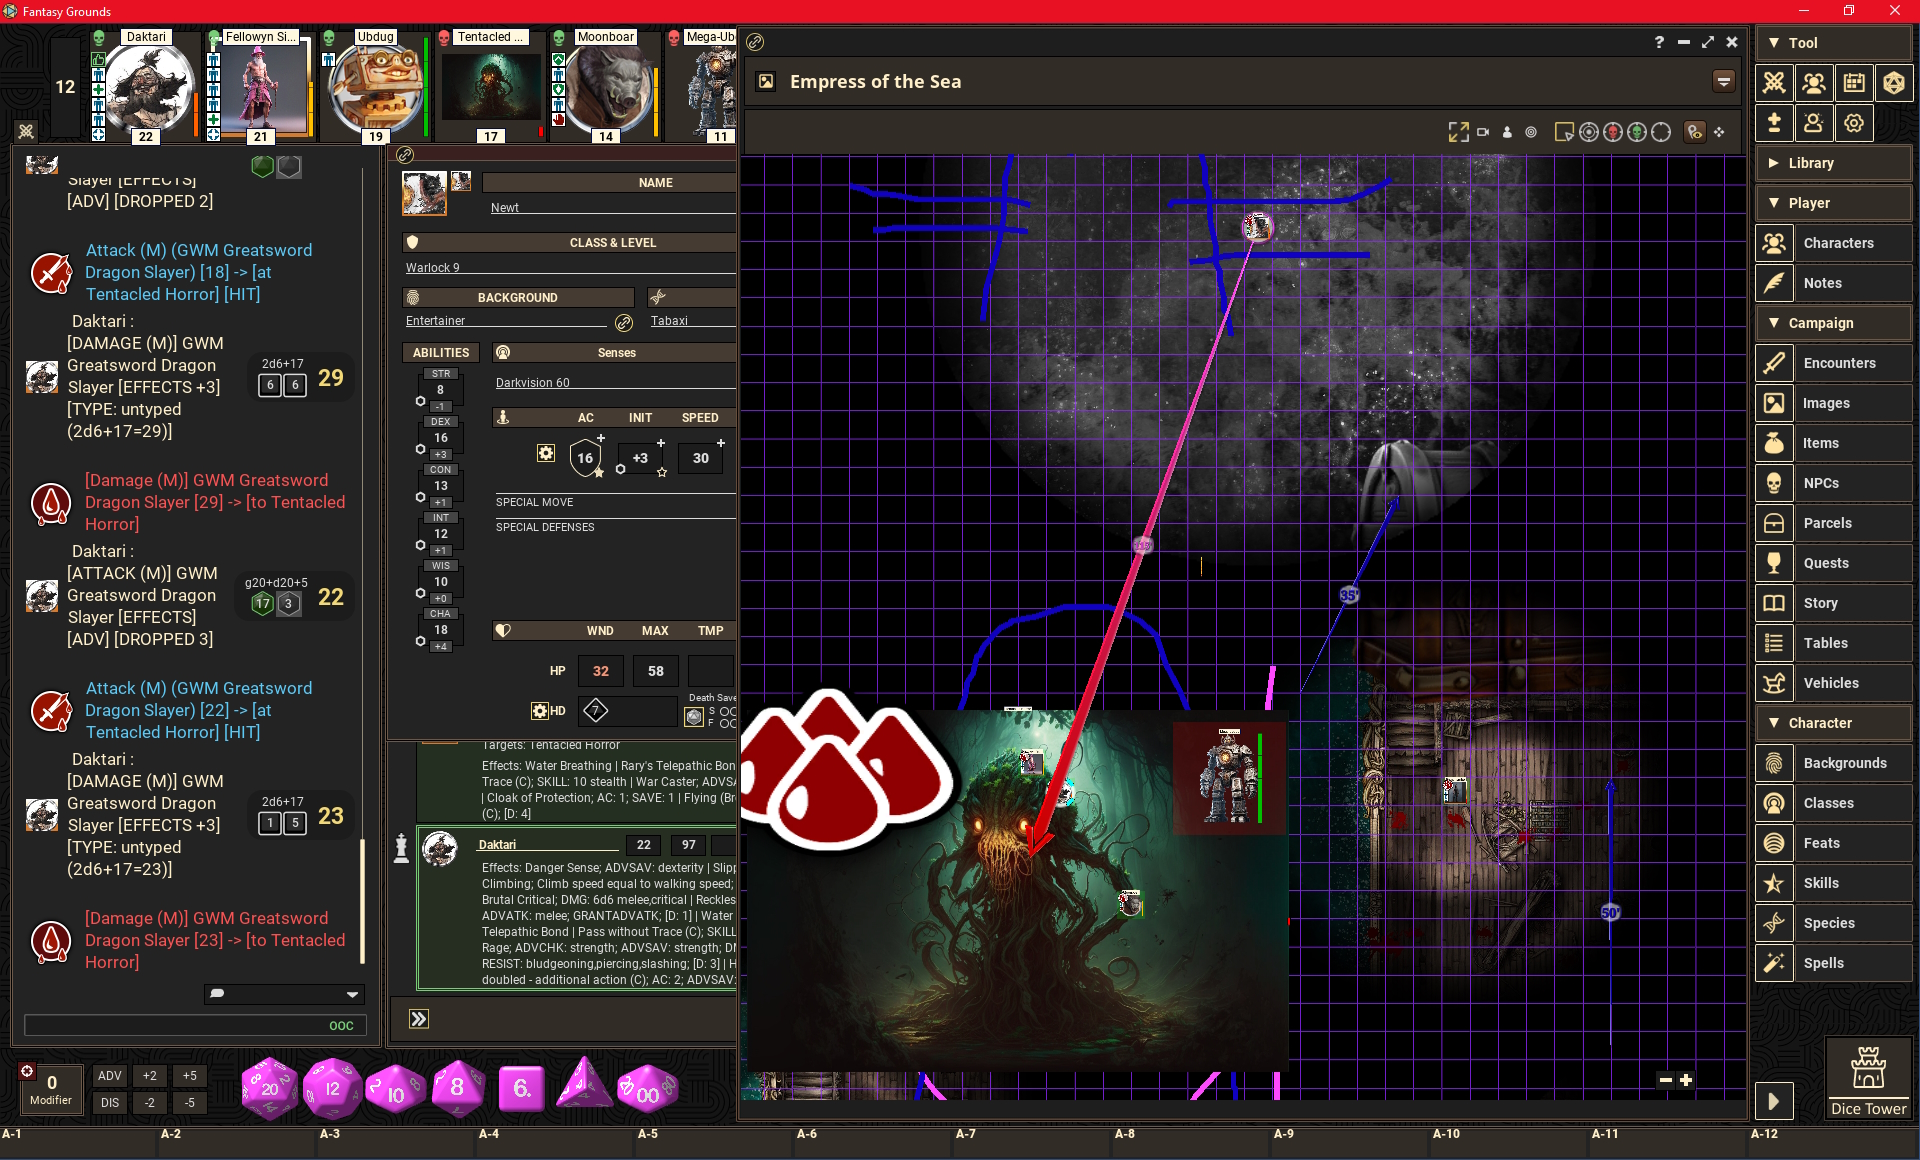This screenshot has width=1920, height=1160.
Task: Click the empty crosshair circle icon
Action: coord(1661,132)
